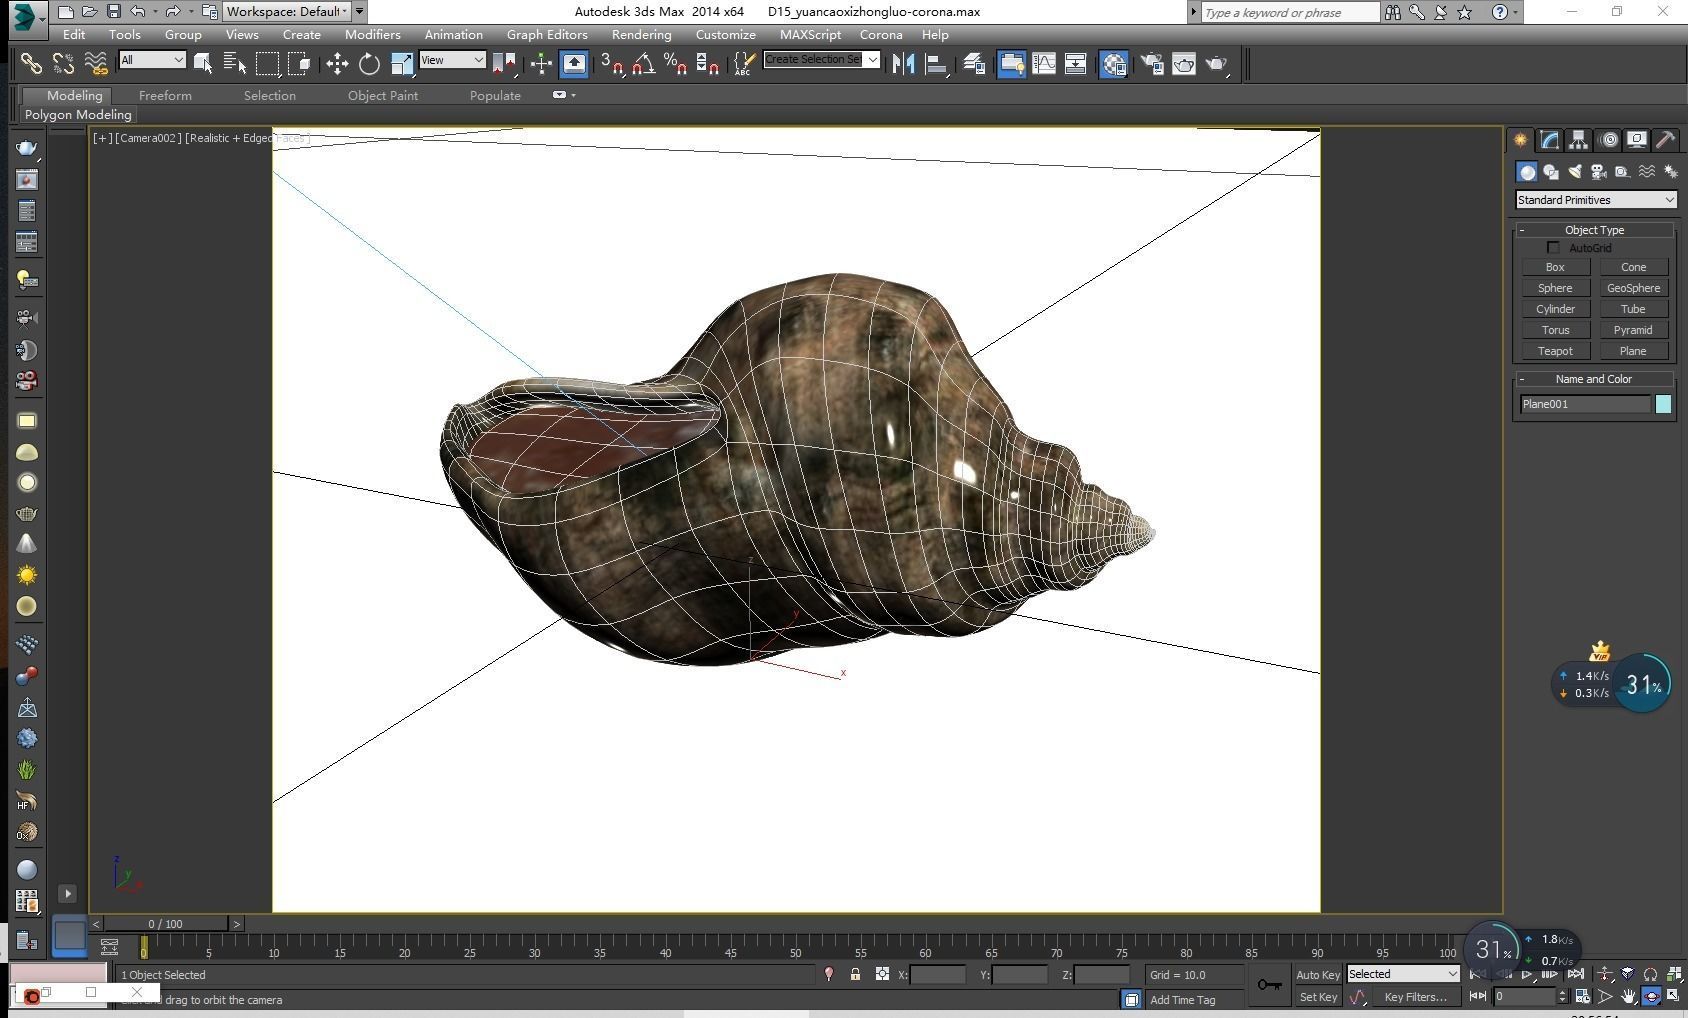Image resolution: width=1688 pixels, height=1018 pixels.
Task: Click the time slider 0 / 100 handle
Action: (x=166, y=924)
